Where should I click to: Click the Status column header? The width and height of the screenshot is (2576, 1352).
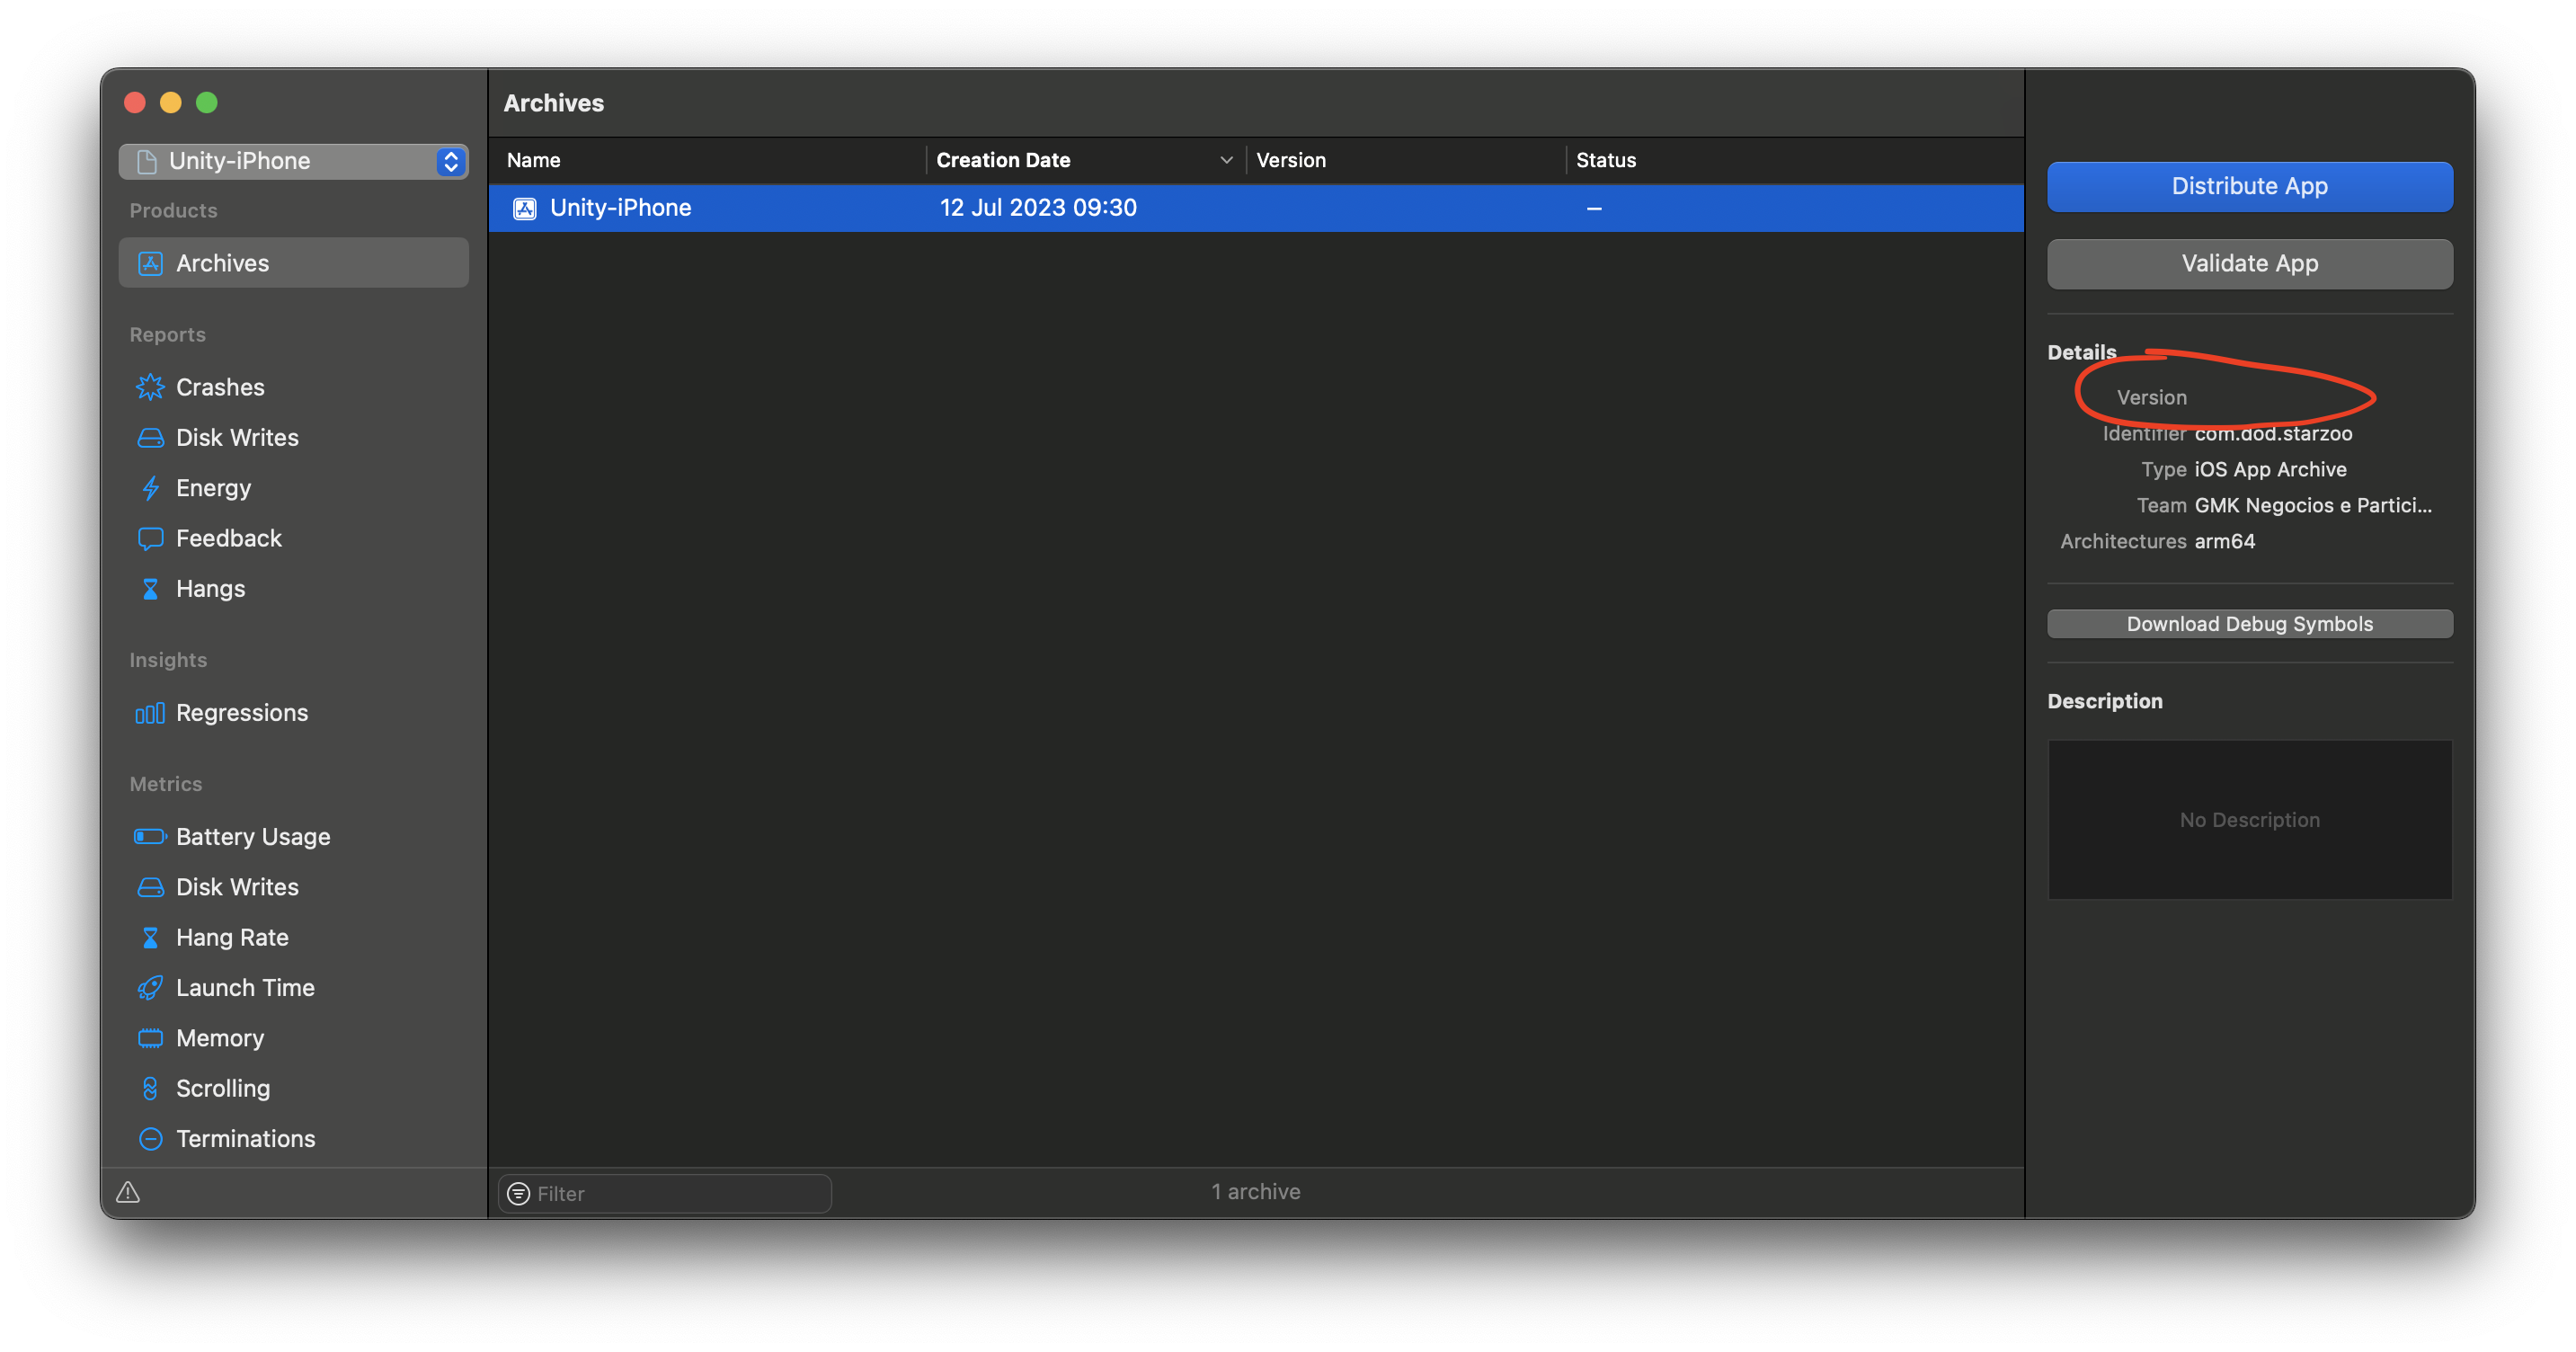(x=1606, y=160)
